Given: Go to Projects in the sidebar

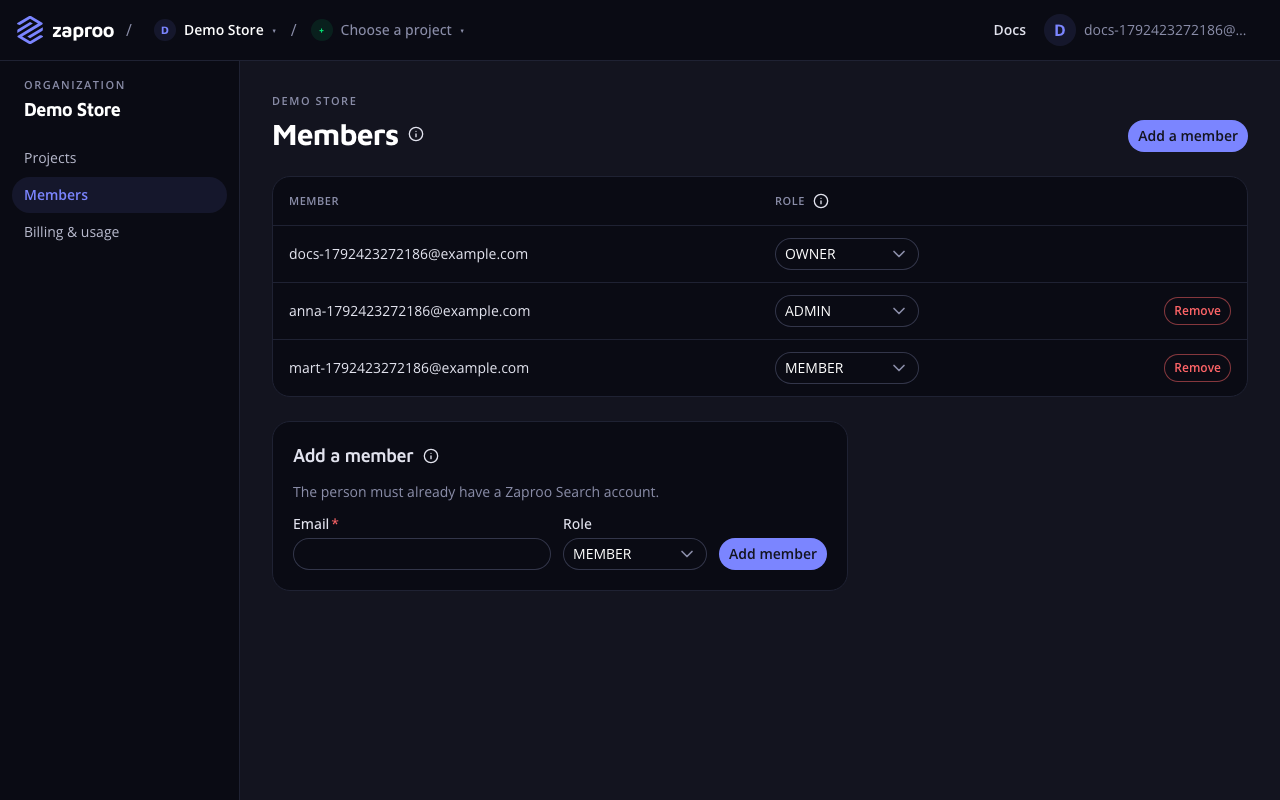Looking at the screenshot, I should click(120, 158).
